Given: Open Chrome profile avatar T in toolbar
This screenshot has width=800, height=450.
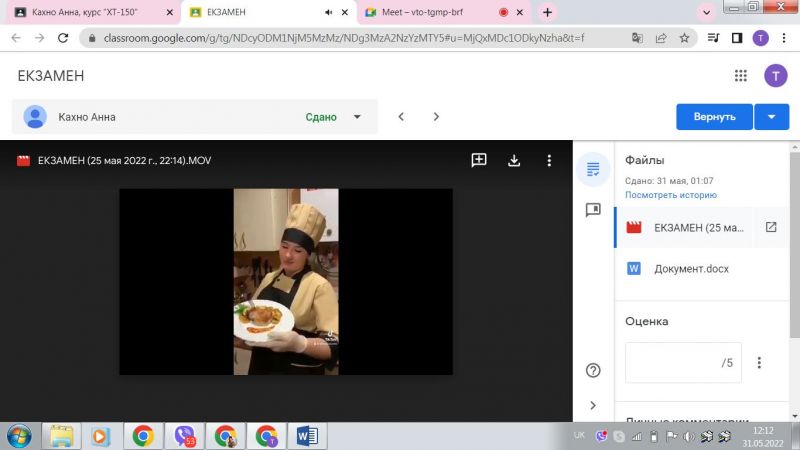Looking at the screenshot, I should click(761, 38).
